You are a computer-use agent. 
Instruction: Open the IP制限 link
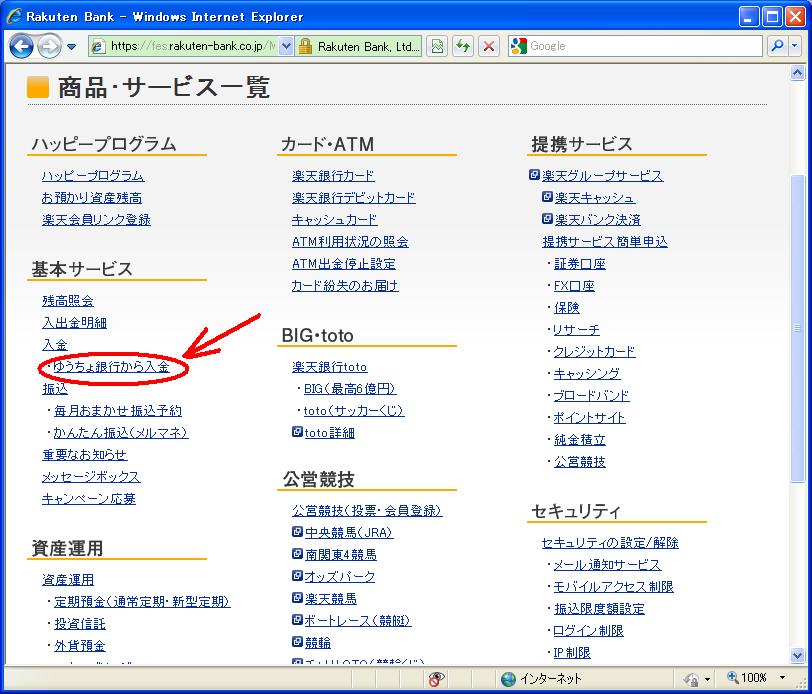[572, 653]
